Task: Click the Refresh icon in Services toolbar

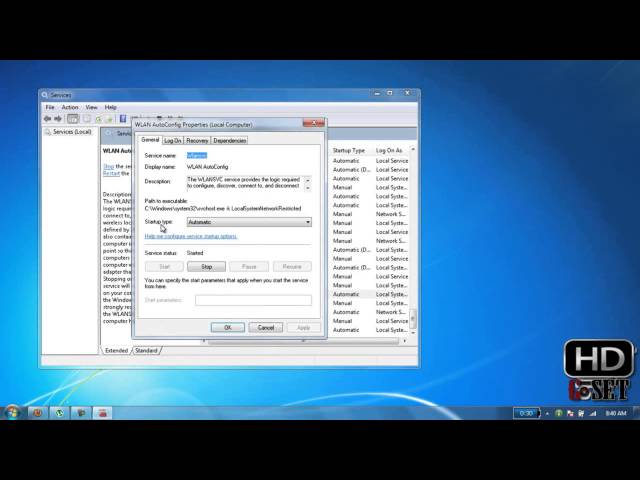Action: pyautogui.click(x=98, y=119)
